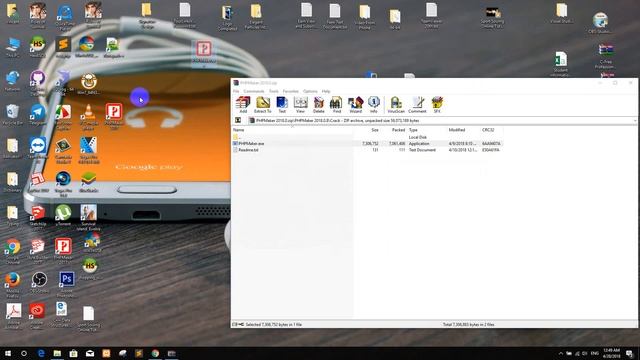The image size is (640, 360).
Task: Open Microsoft Edge from the taskbar
Action: 41,353
